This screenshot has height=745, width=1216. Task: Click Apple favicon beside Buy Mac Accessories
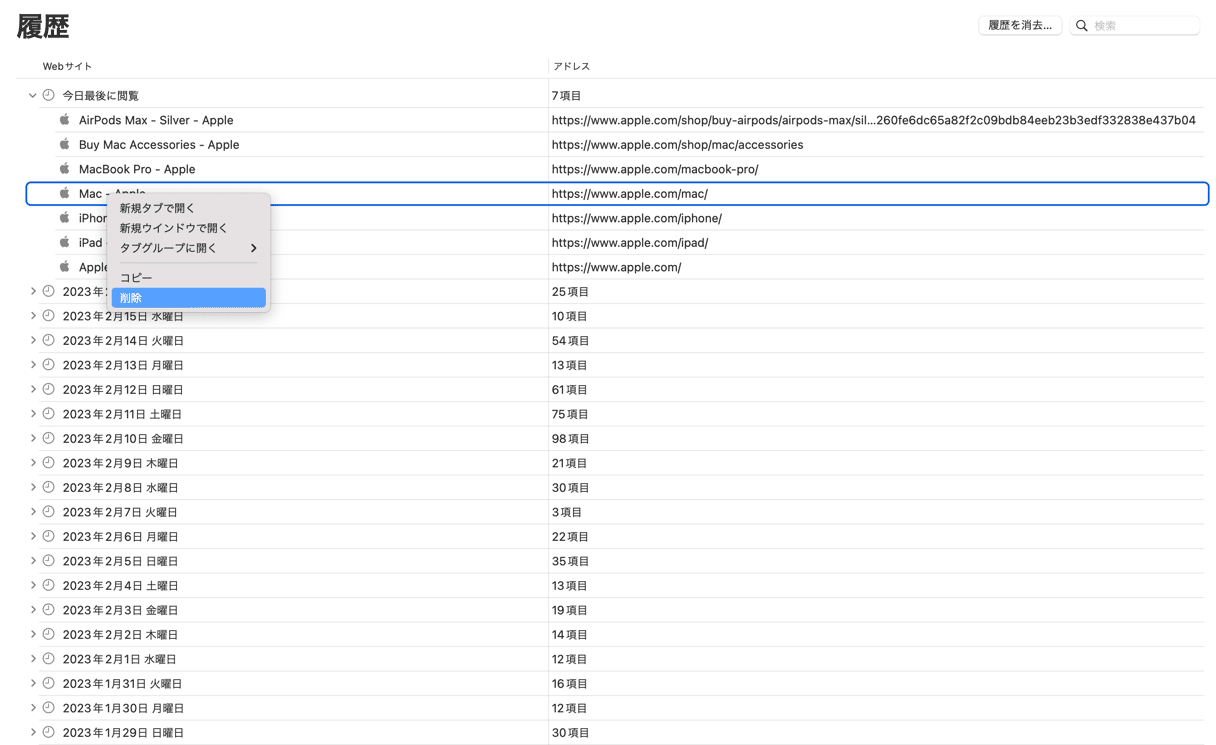pos(65,144)
